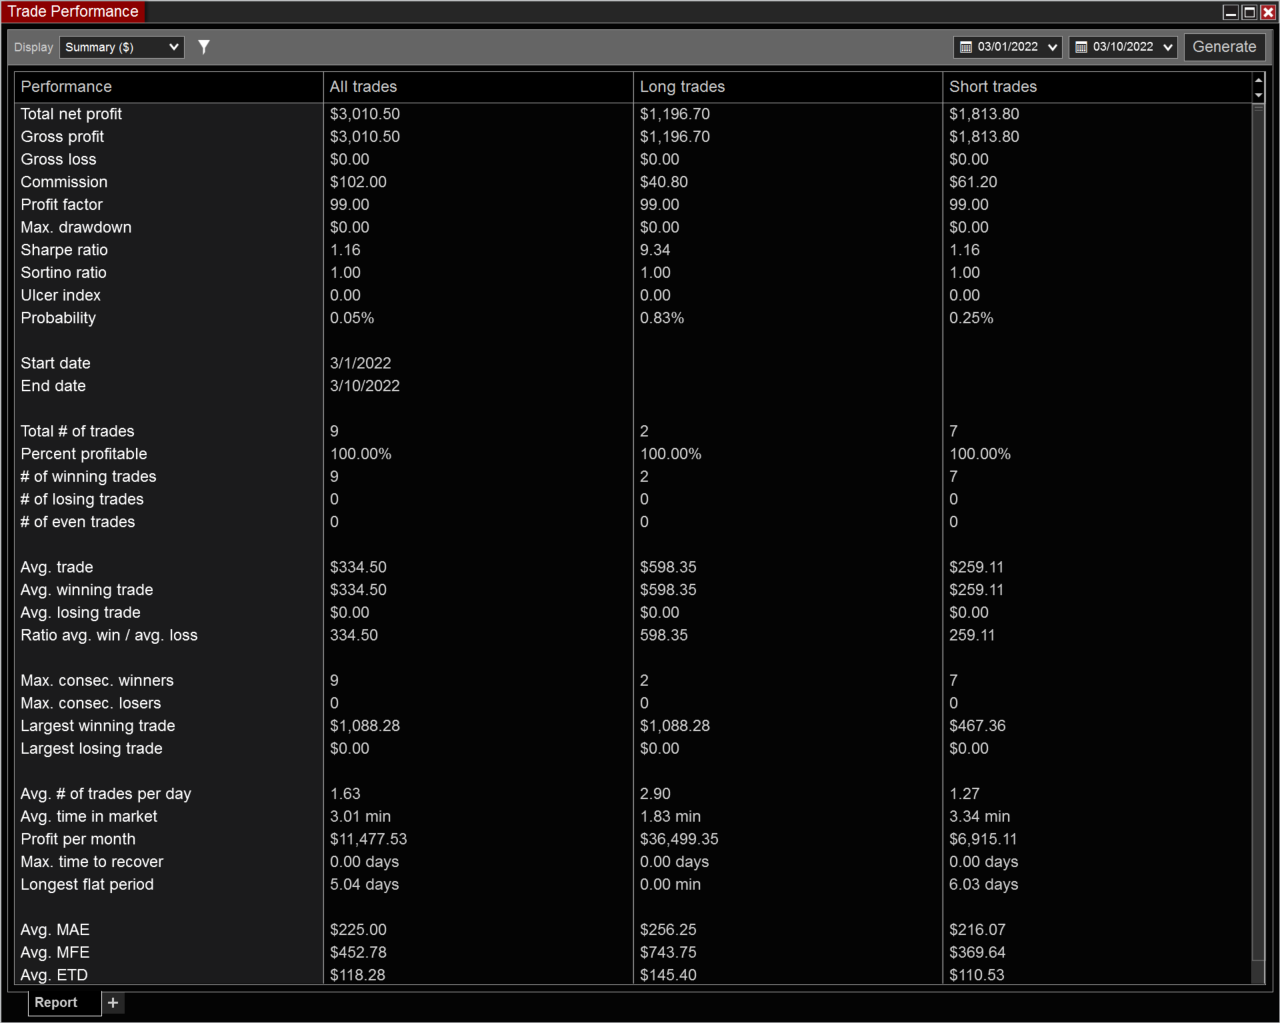Image resolution: width=1280 pixels, height=1023 pixels.
Task: Click the Percent profitable row label
Action: [x=84, y=454]
